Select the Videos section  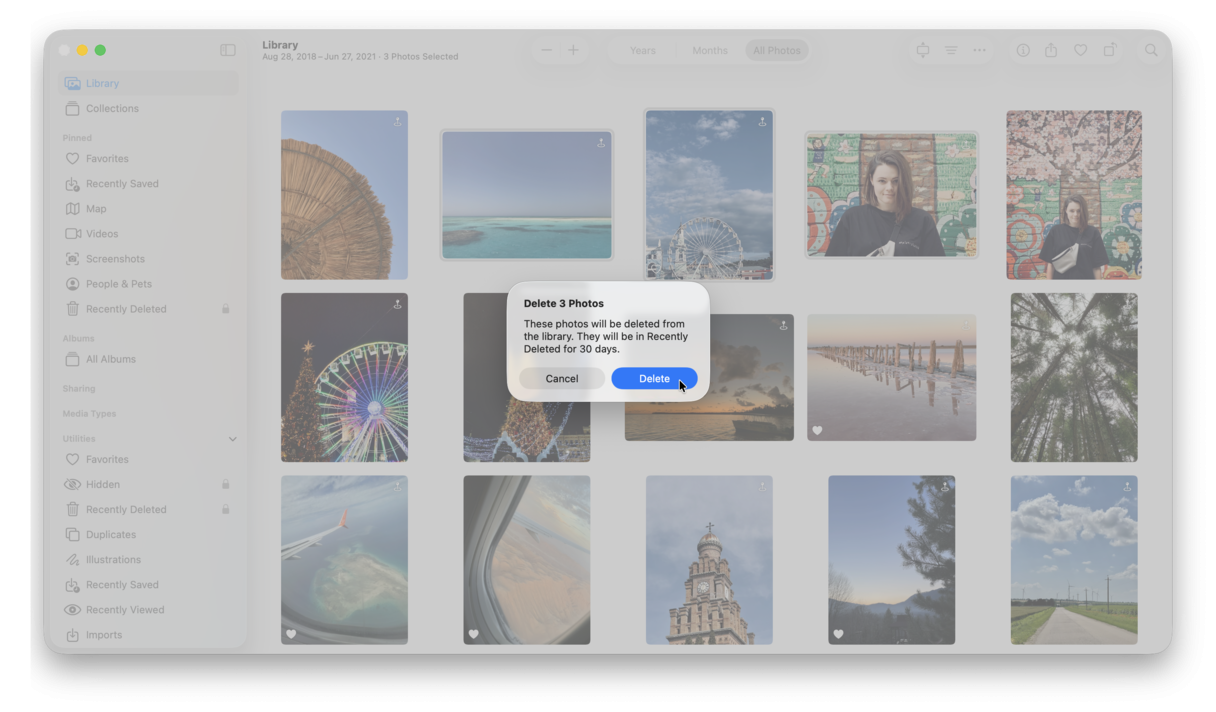pos(102,233)
